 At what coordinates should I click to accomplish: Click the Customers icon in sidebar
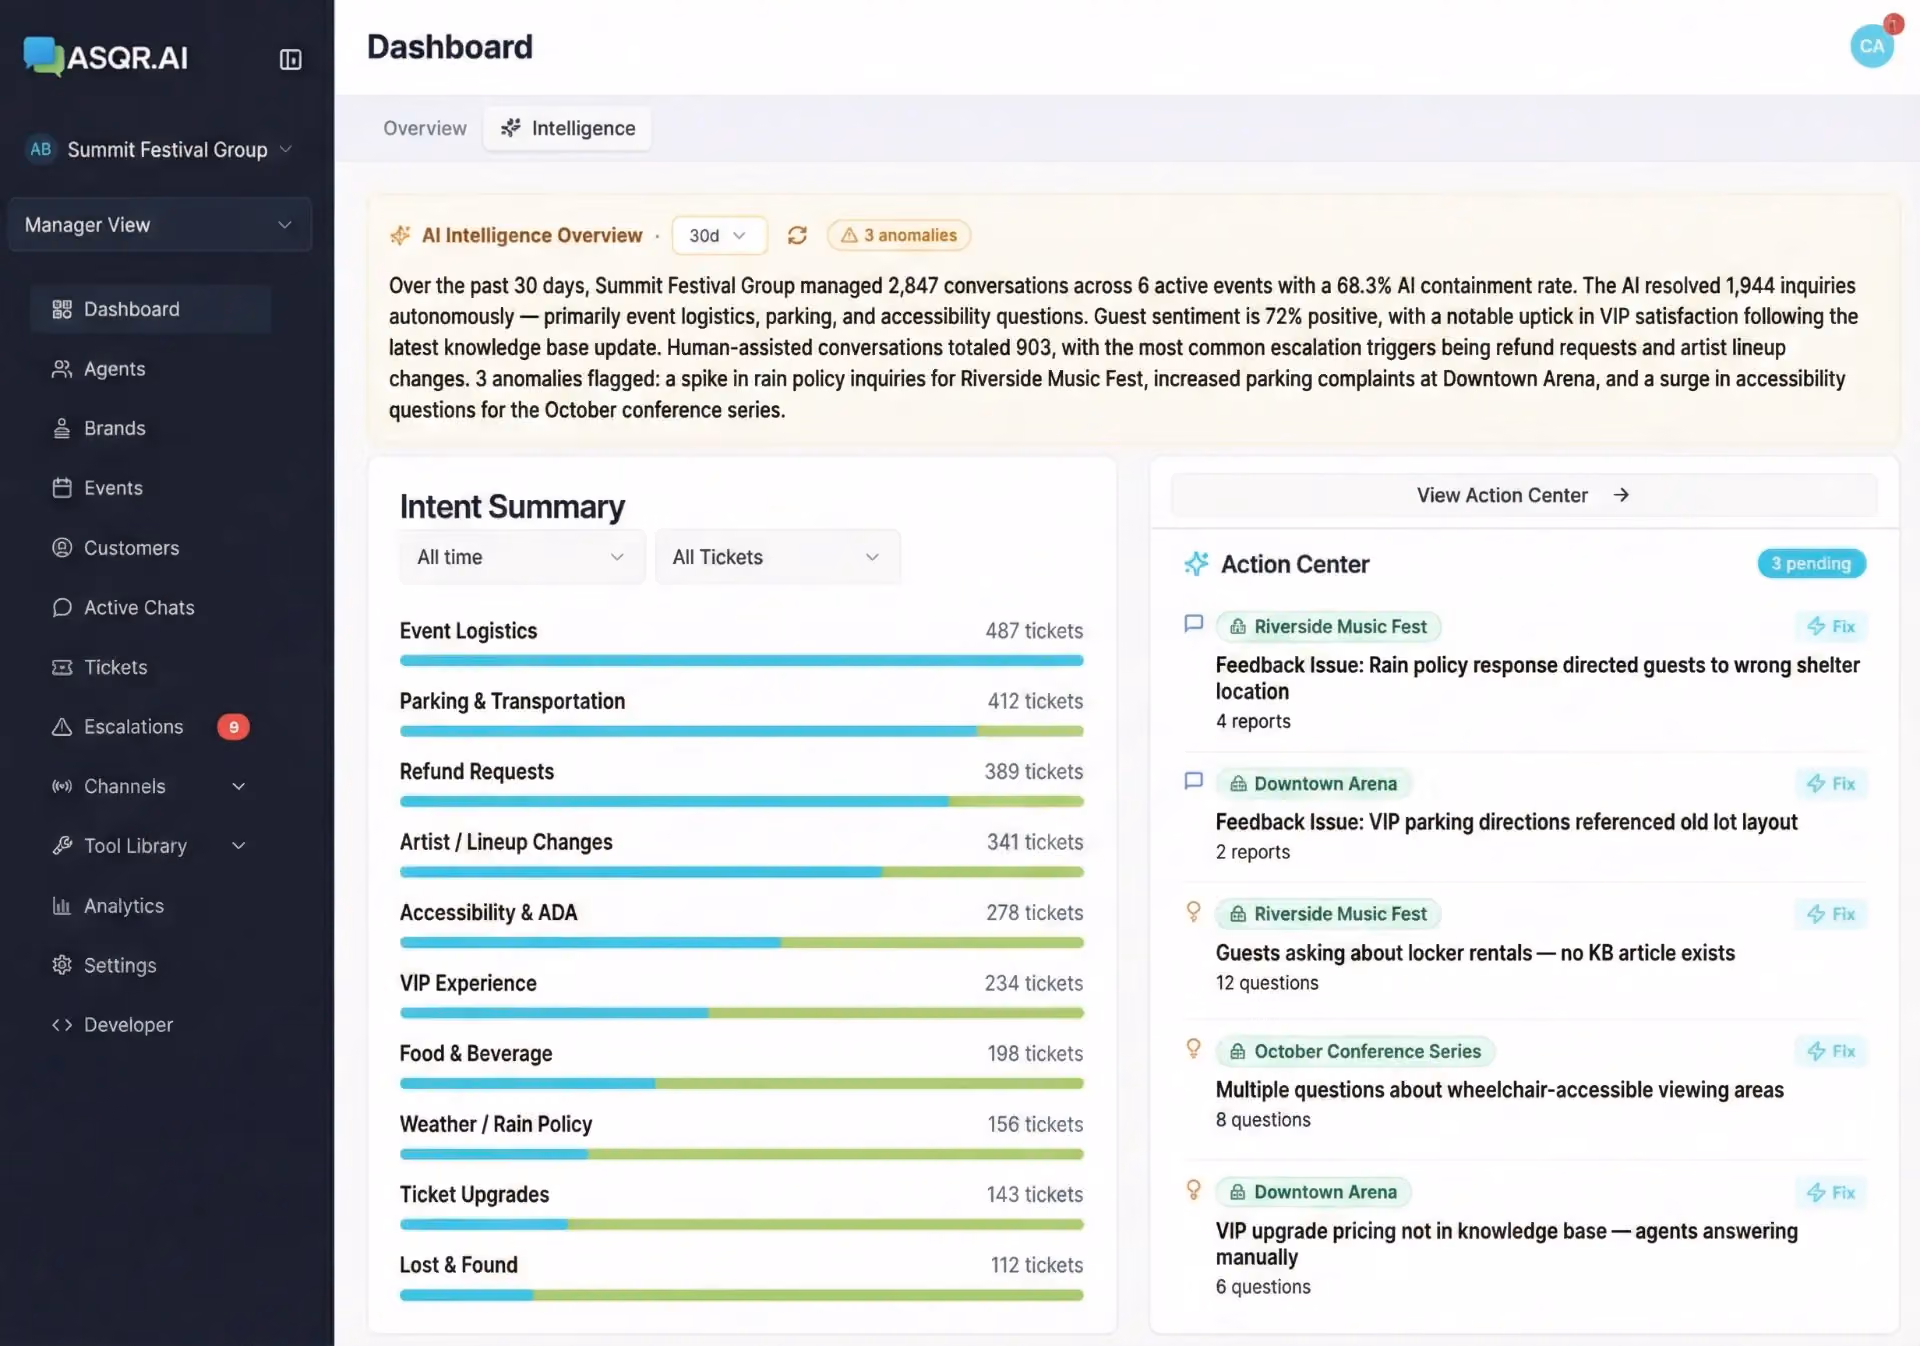click(62, 548)
